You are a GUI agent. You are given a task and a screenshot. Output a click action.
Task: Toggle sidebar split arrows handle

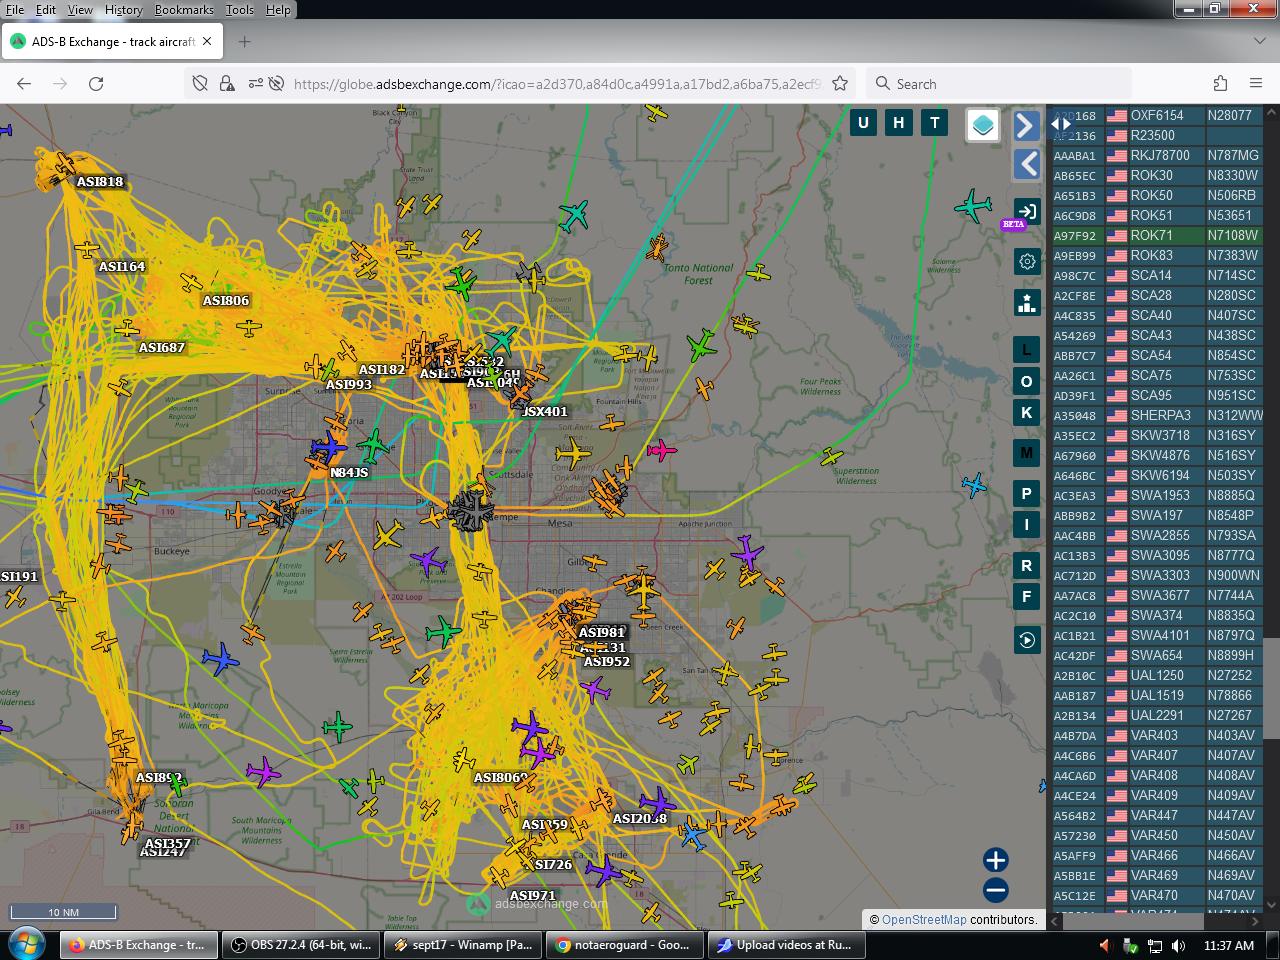pyautogui.click(x=1061, y=124)
